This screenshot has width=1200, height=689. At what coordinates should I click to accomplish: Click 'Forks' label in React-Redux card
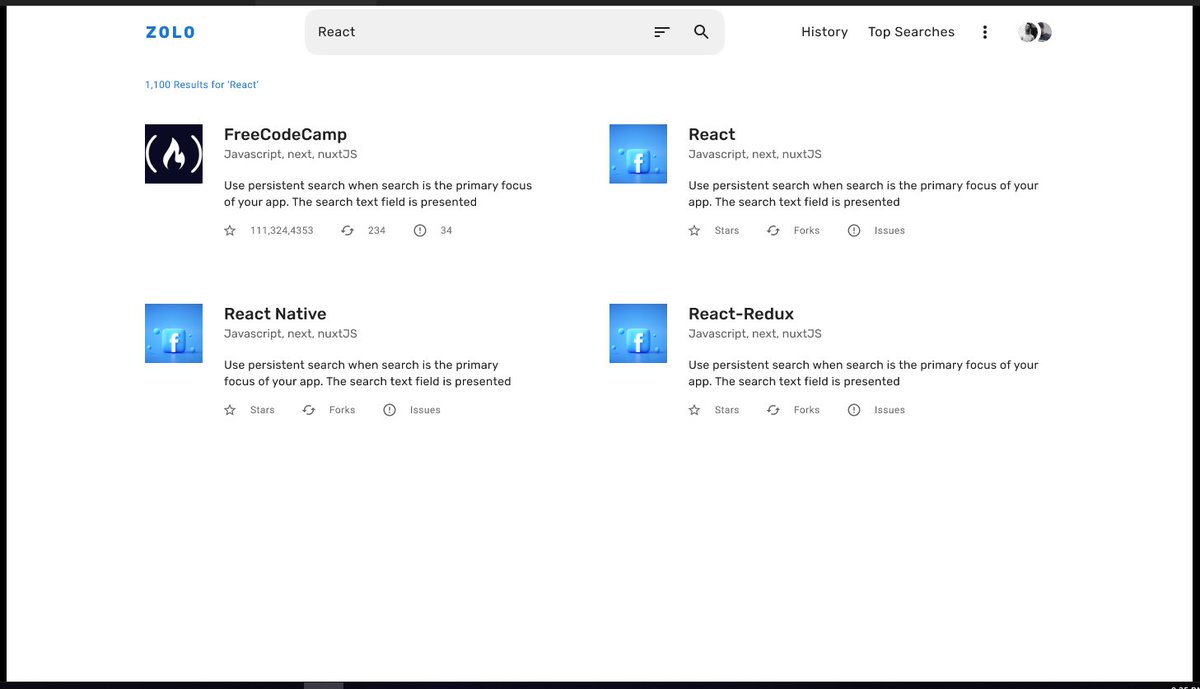coord(807,410)
